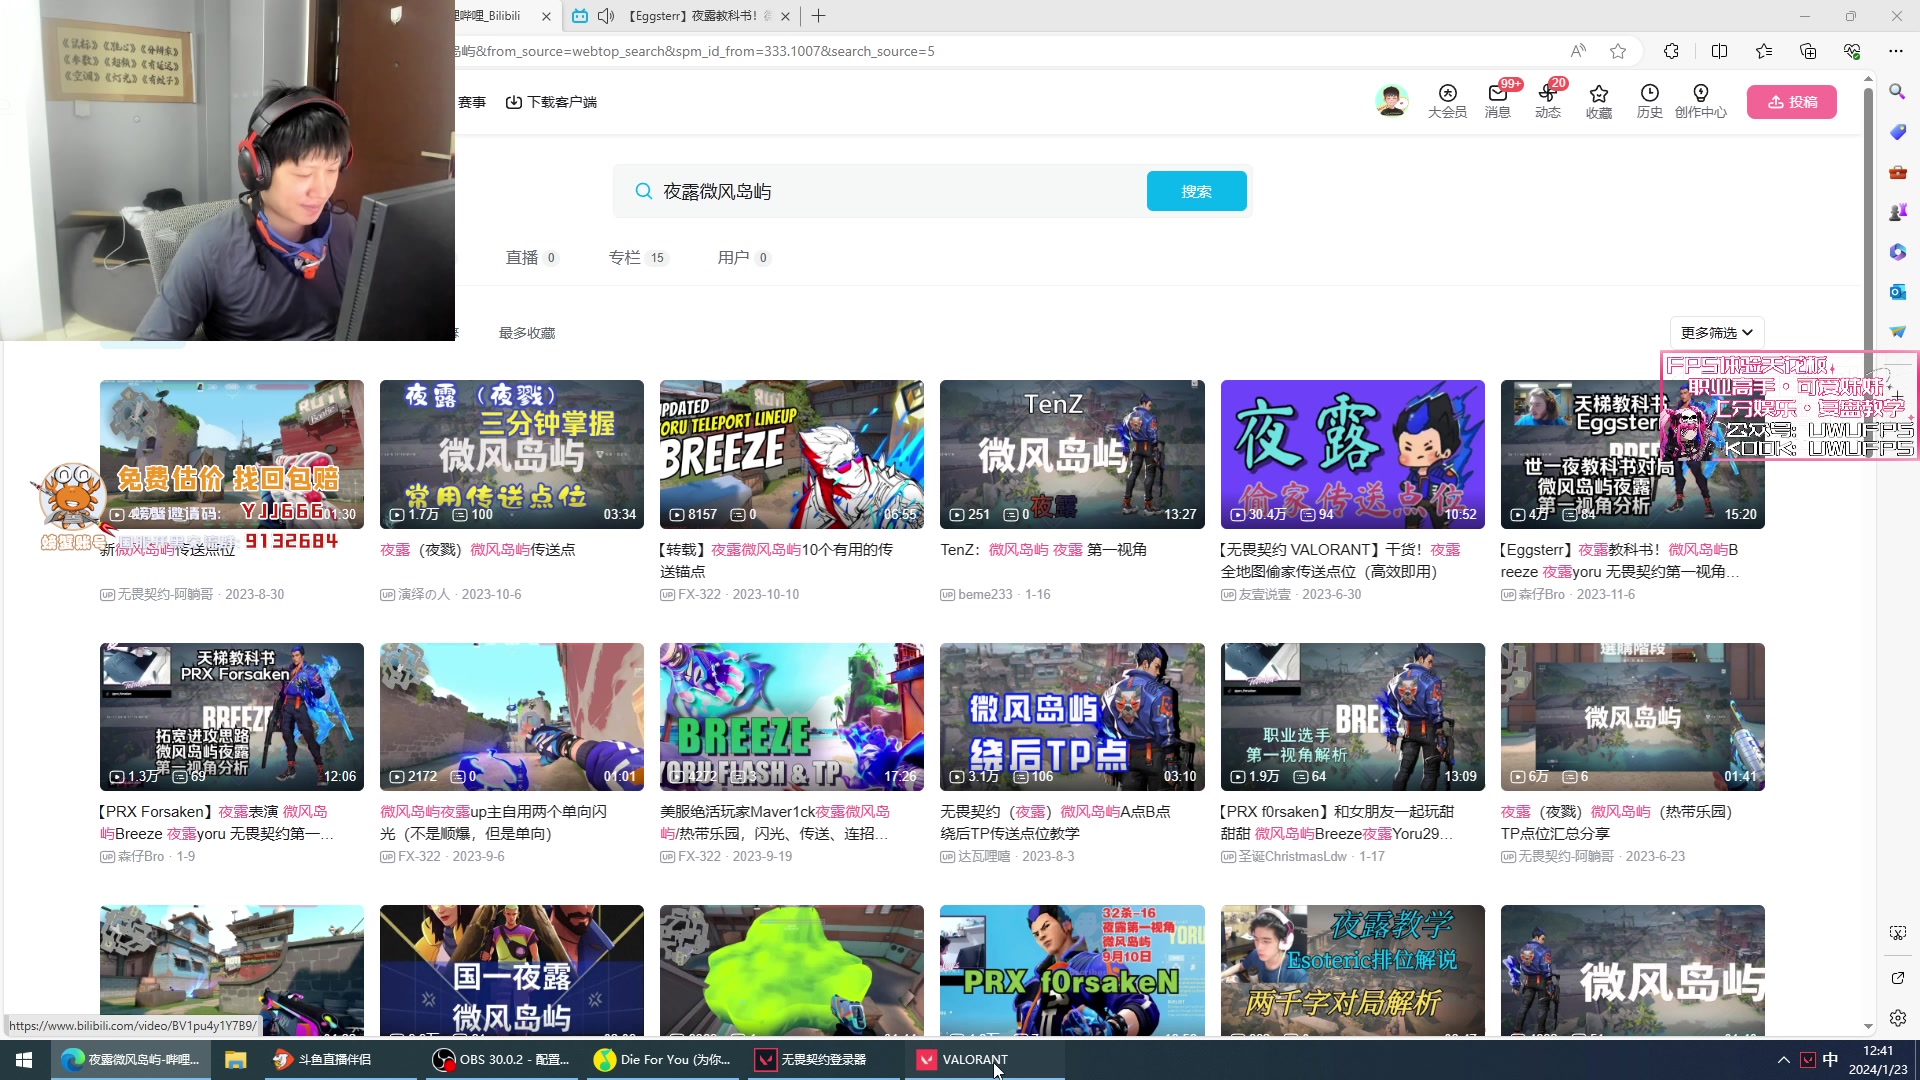The height and width of the screenshot is (1080, 1920).
Task: Mute the playing video tab's speaker icon
Action: click(x=607, y=16)
